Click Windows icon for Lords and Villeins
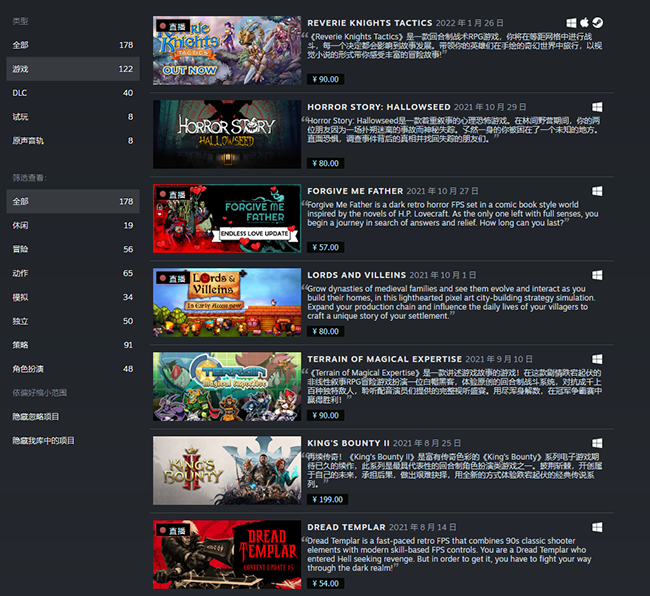Image resolution: width=650 pixels, height=596 pixels. [597, 275]
